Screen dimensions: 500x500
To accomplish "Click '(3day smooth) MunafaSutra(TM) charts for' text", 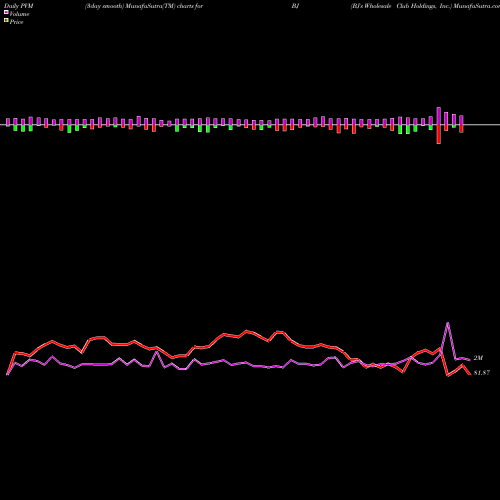I will click(x=144, y=6).
